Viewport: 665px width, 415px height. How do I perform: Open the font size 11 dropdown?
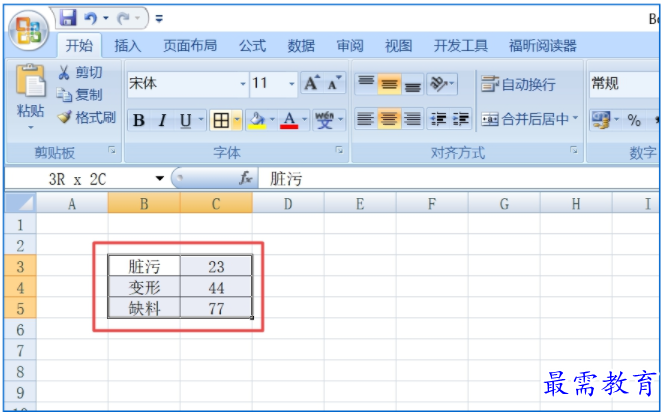click(292, 84)
